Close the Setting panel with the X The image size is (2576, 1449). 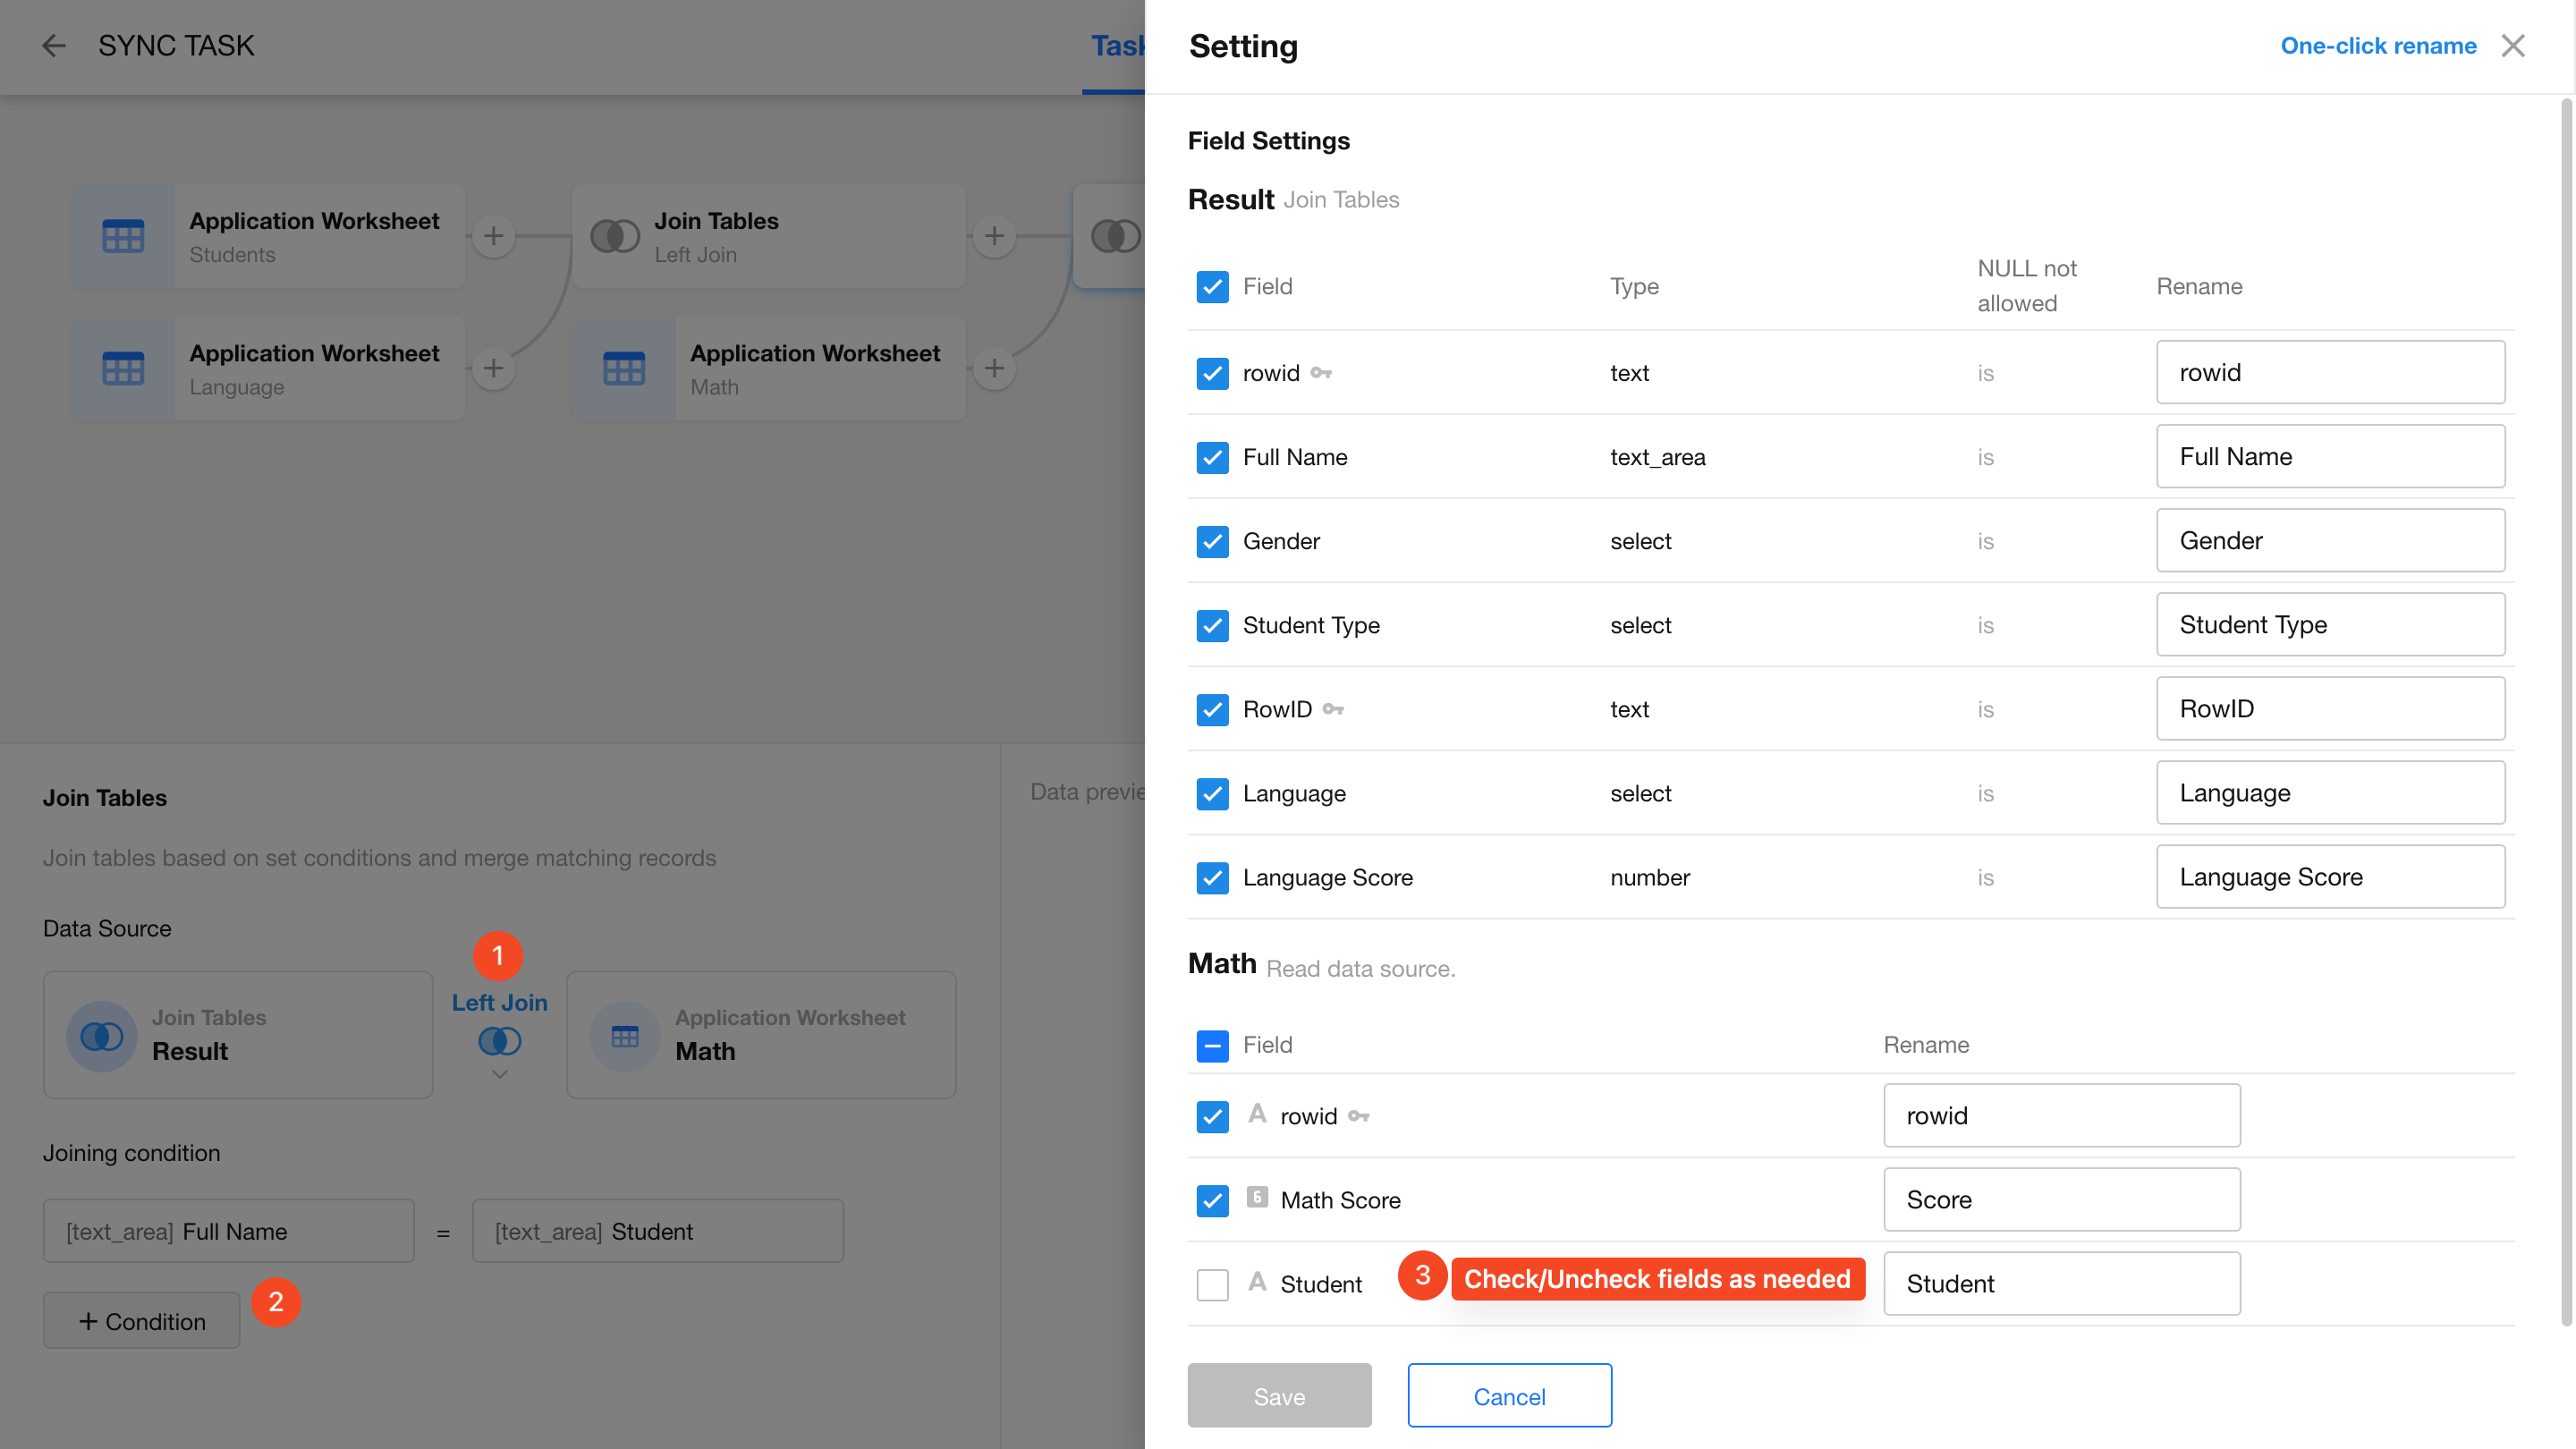coord(2512,46)
